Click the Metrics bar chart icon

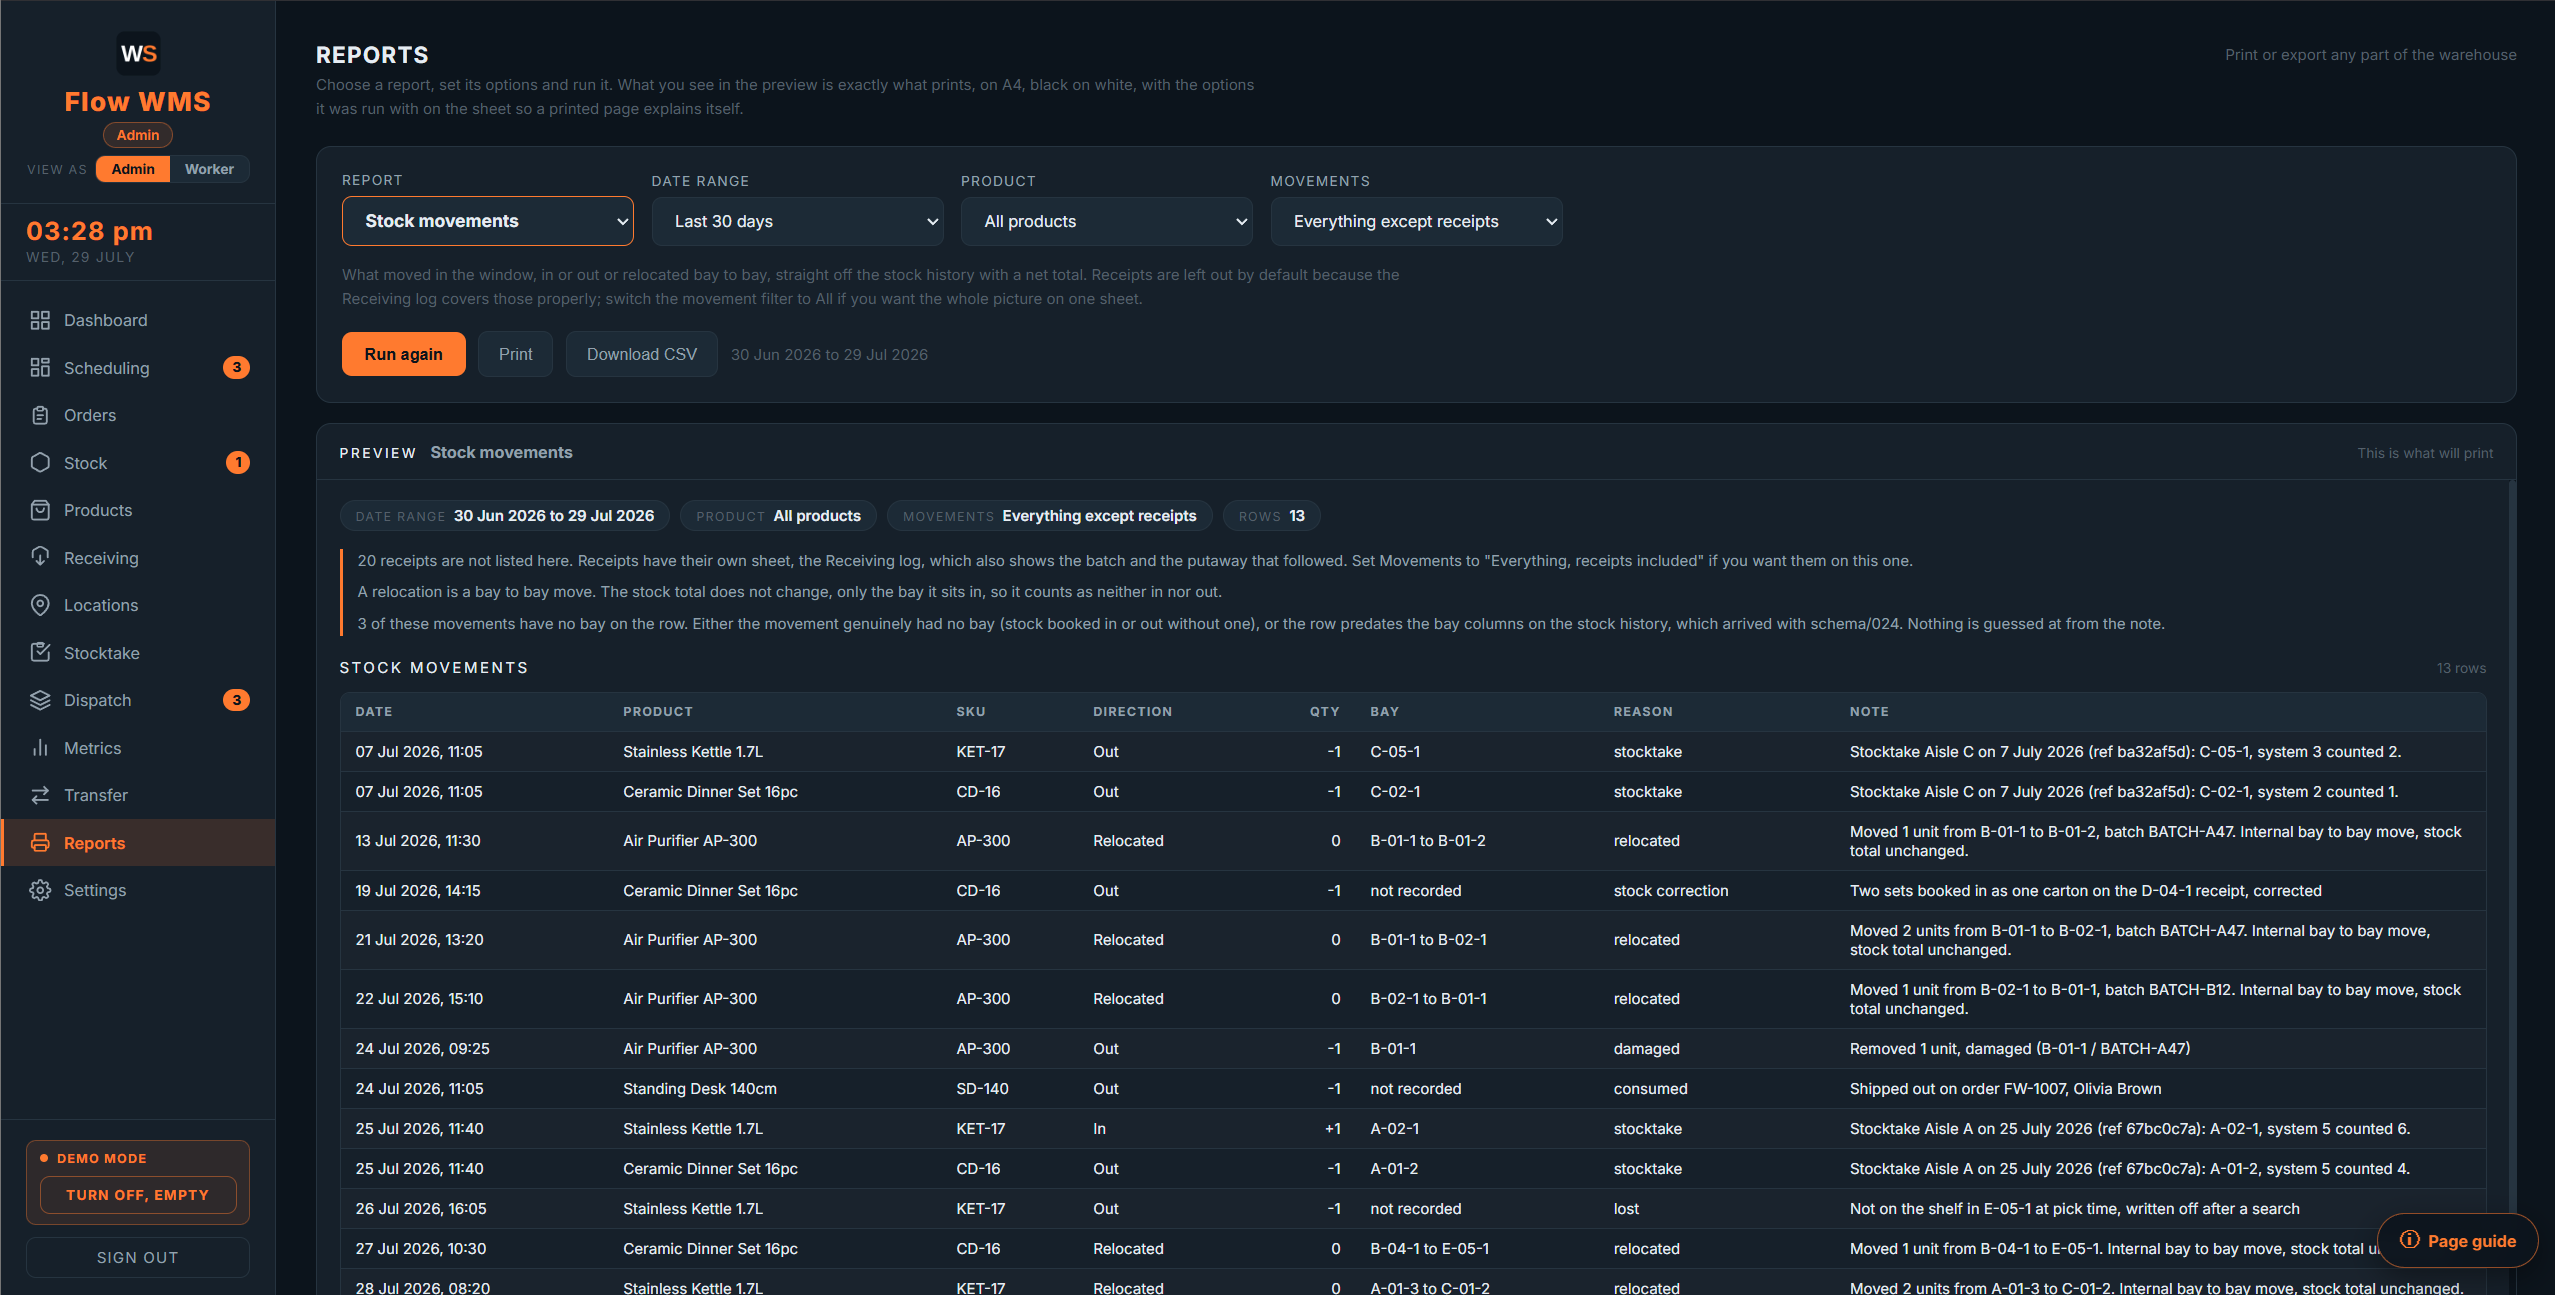coord(40,748)
